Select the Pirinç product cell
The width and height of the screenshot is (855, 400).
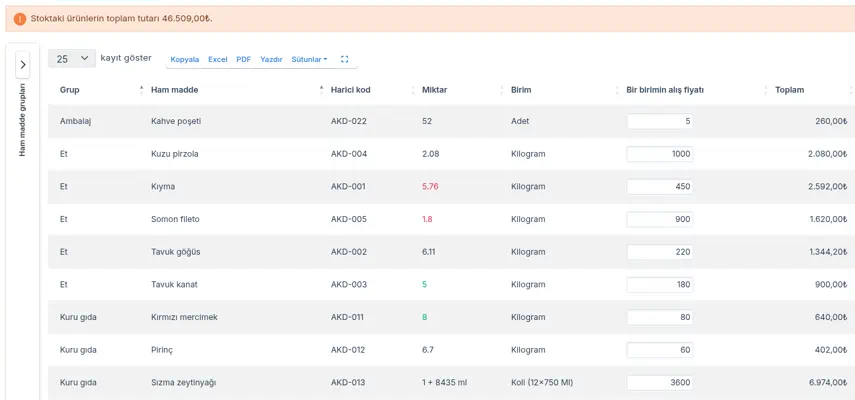[x=162, y=350]
